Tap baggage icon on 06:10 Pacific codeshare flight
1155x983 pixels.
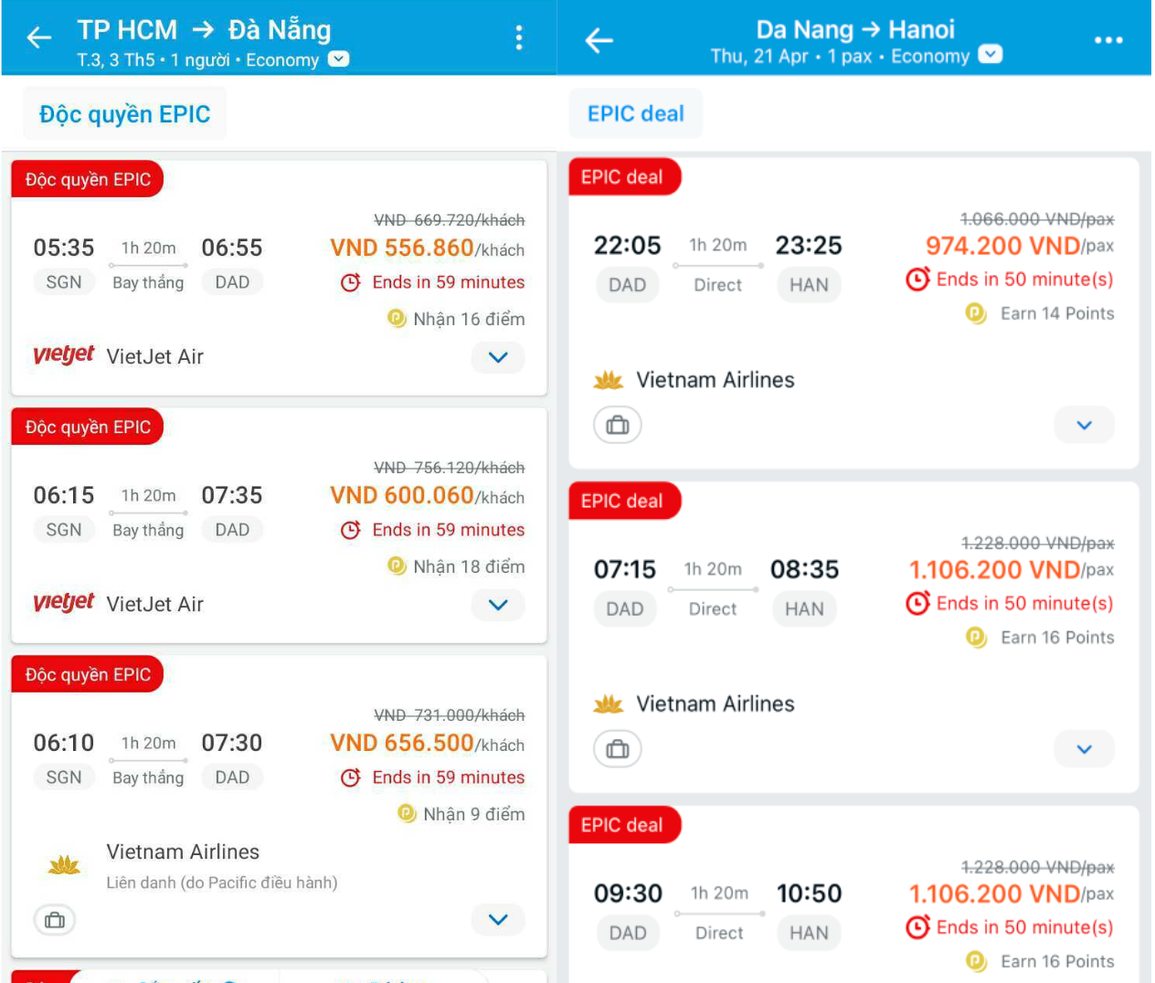tap(55, 920)
